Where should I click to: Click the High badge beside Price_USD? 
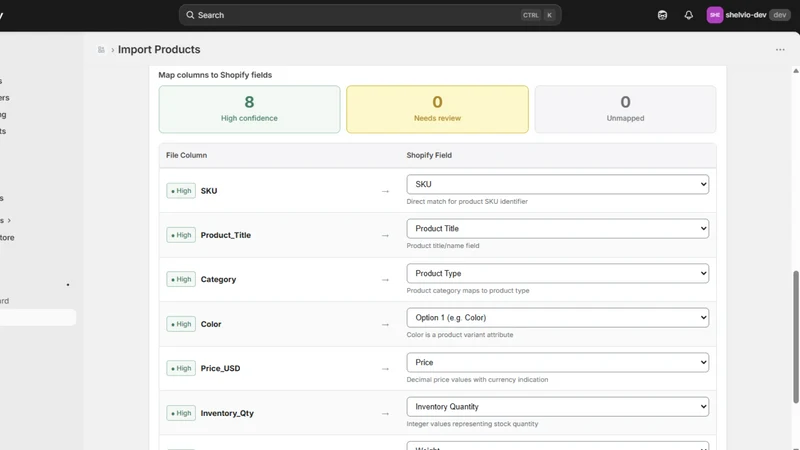[x=181, y=368]
